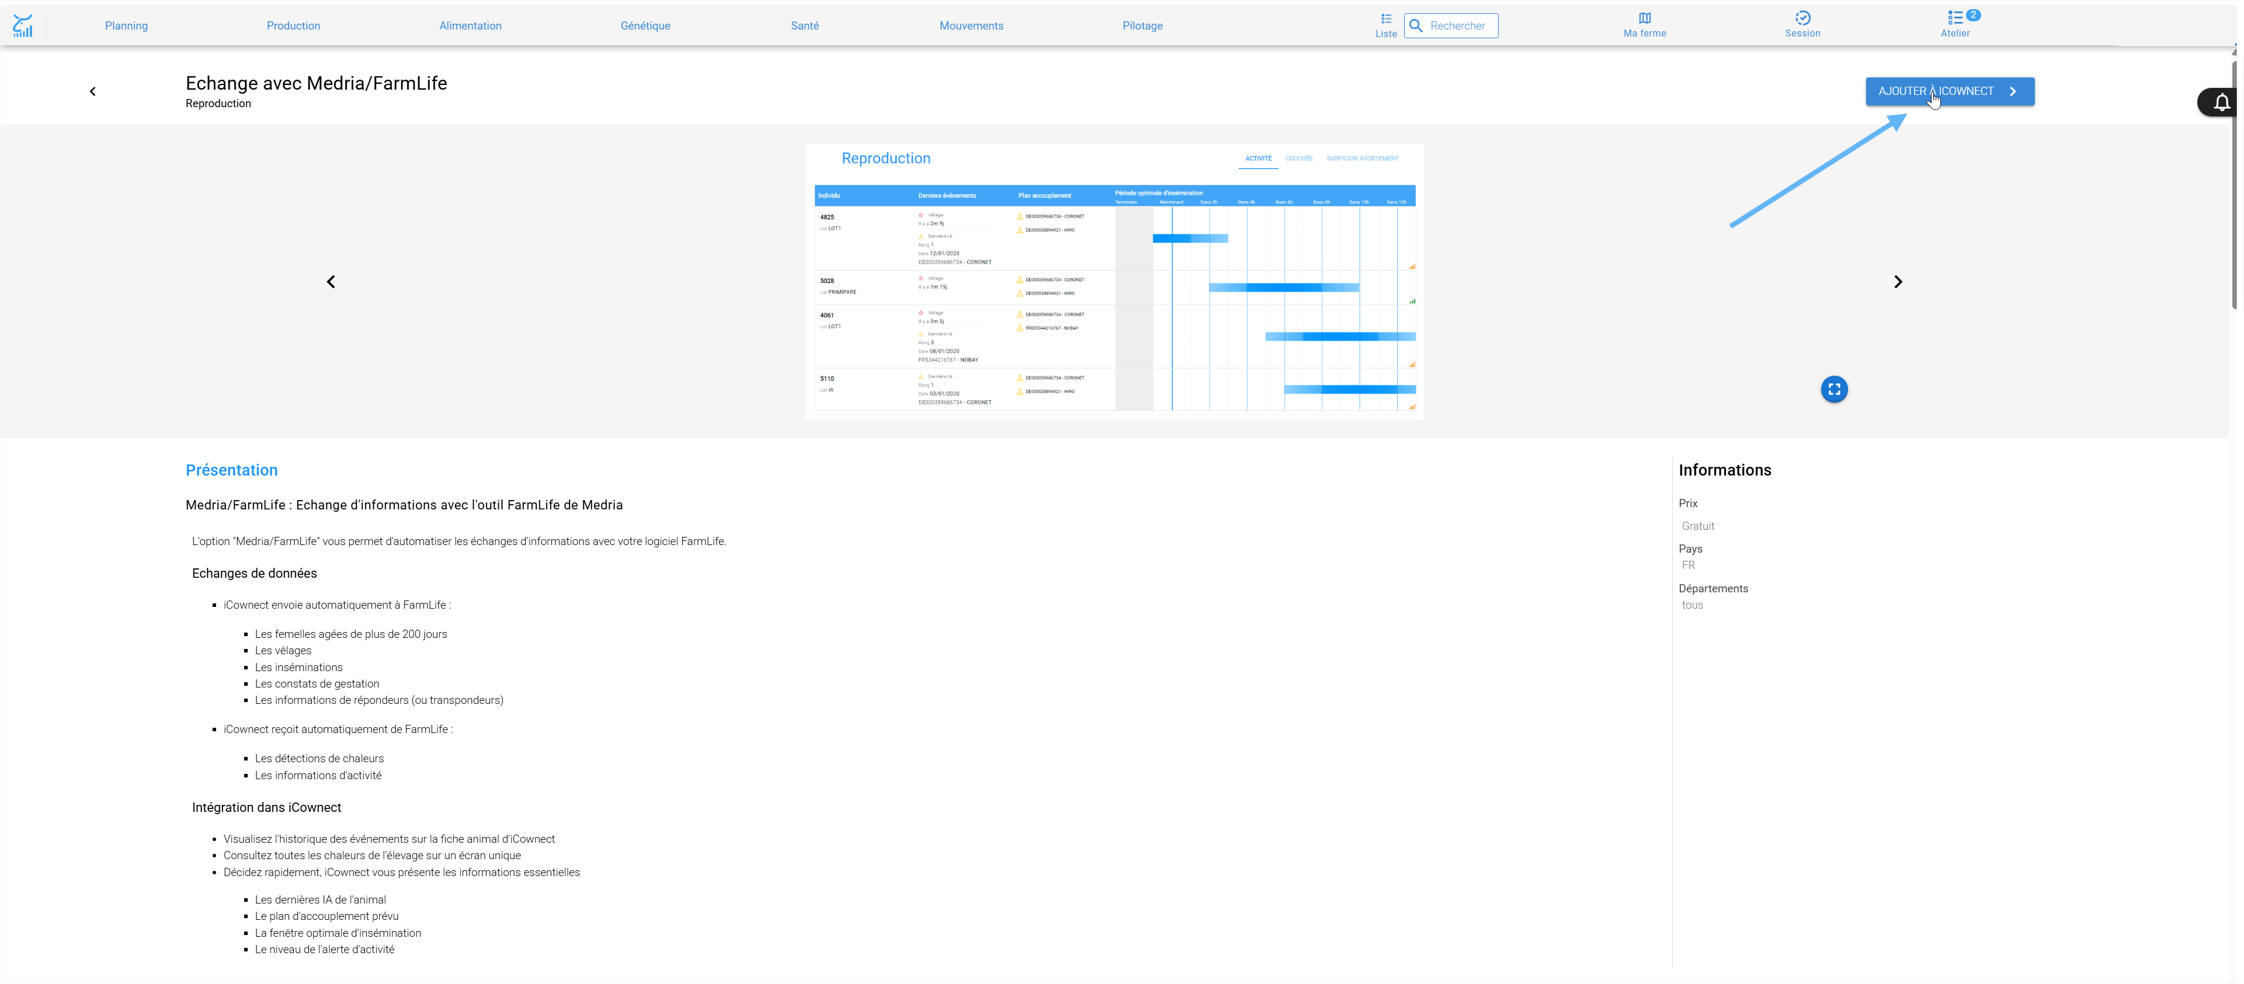Open the Session icon
Image resolution: width=2244 pixels, height=984 pixels.
pyautogui.click(x=1802, y=25)
